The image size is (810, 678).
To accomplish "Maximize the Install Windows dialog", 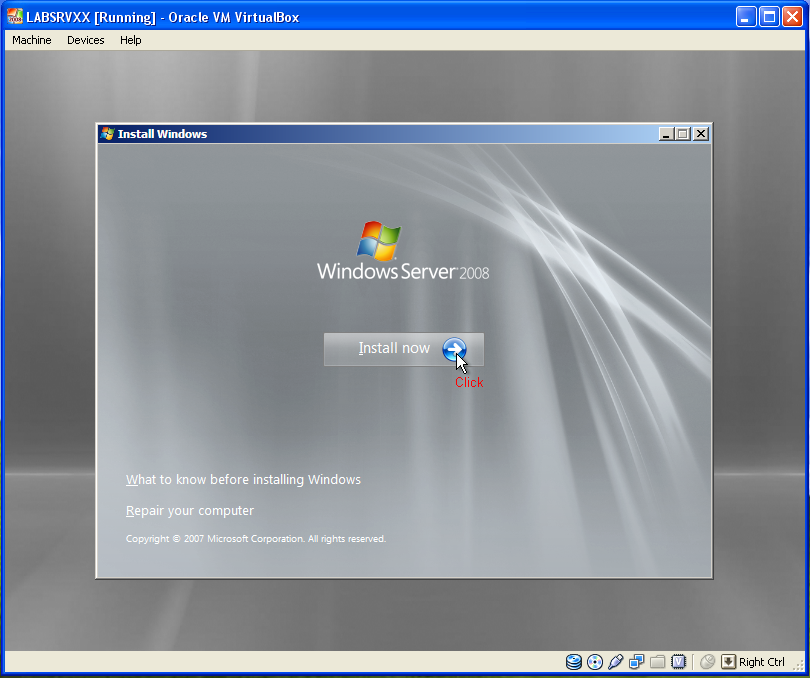I will pos(683,134).
